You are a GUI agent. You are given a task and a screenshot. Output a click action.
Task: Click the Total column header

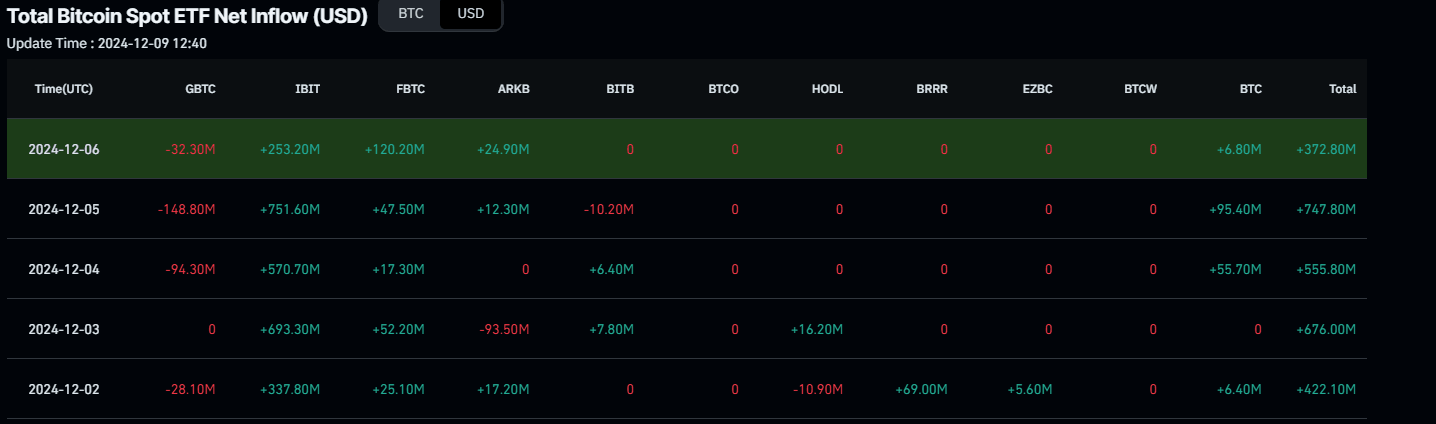[x=1342, y=89]
